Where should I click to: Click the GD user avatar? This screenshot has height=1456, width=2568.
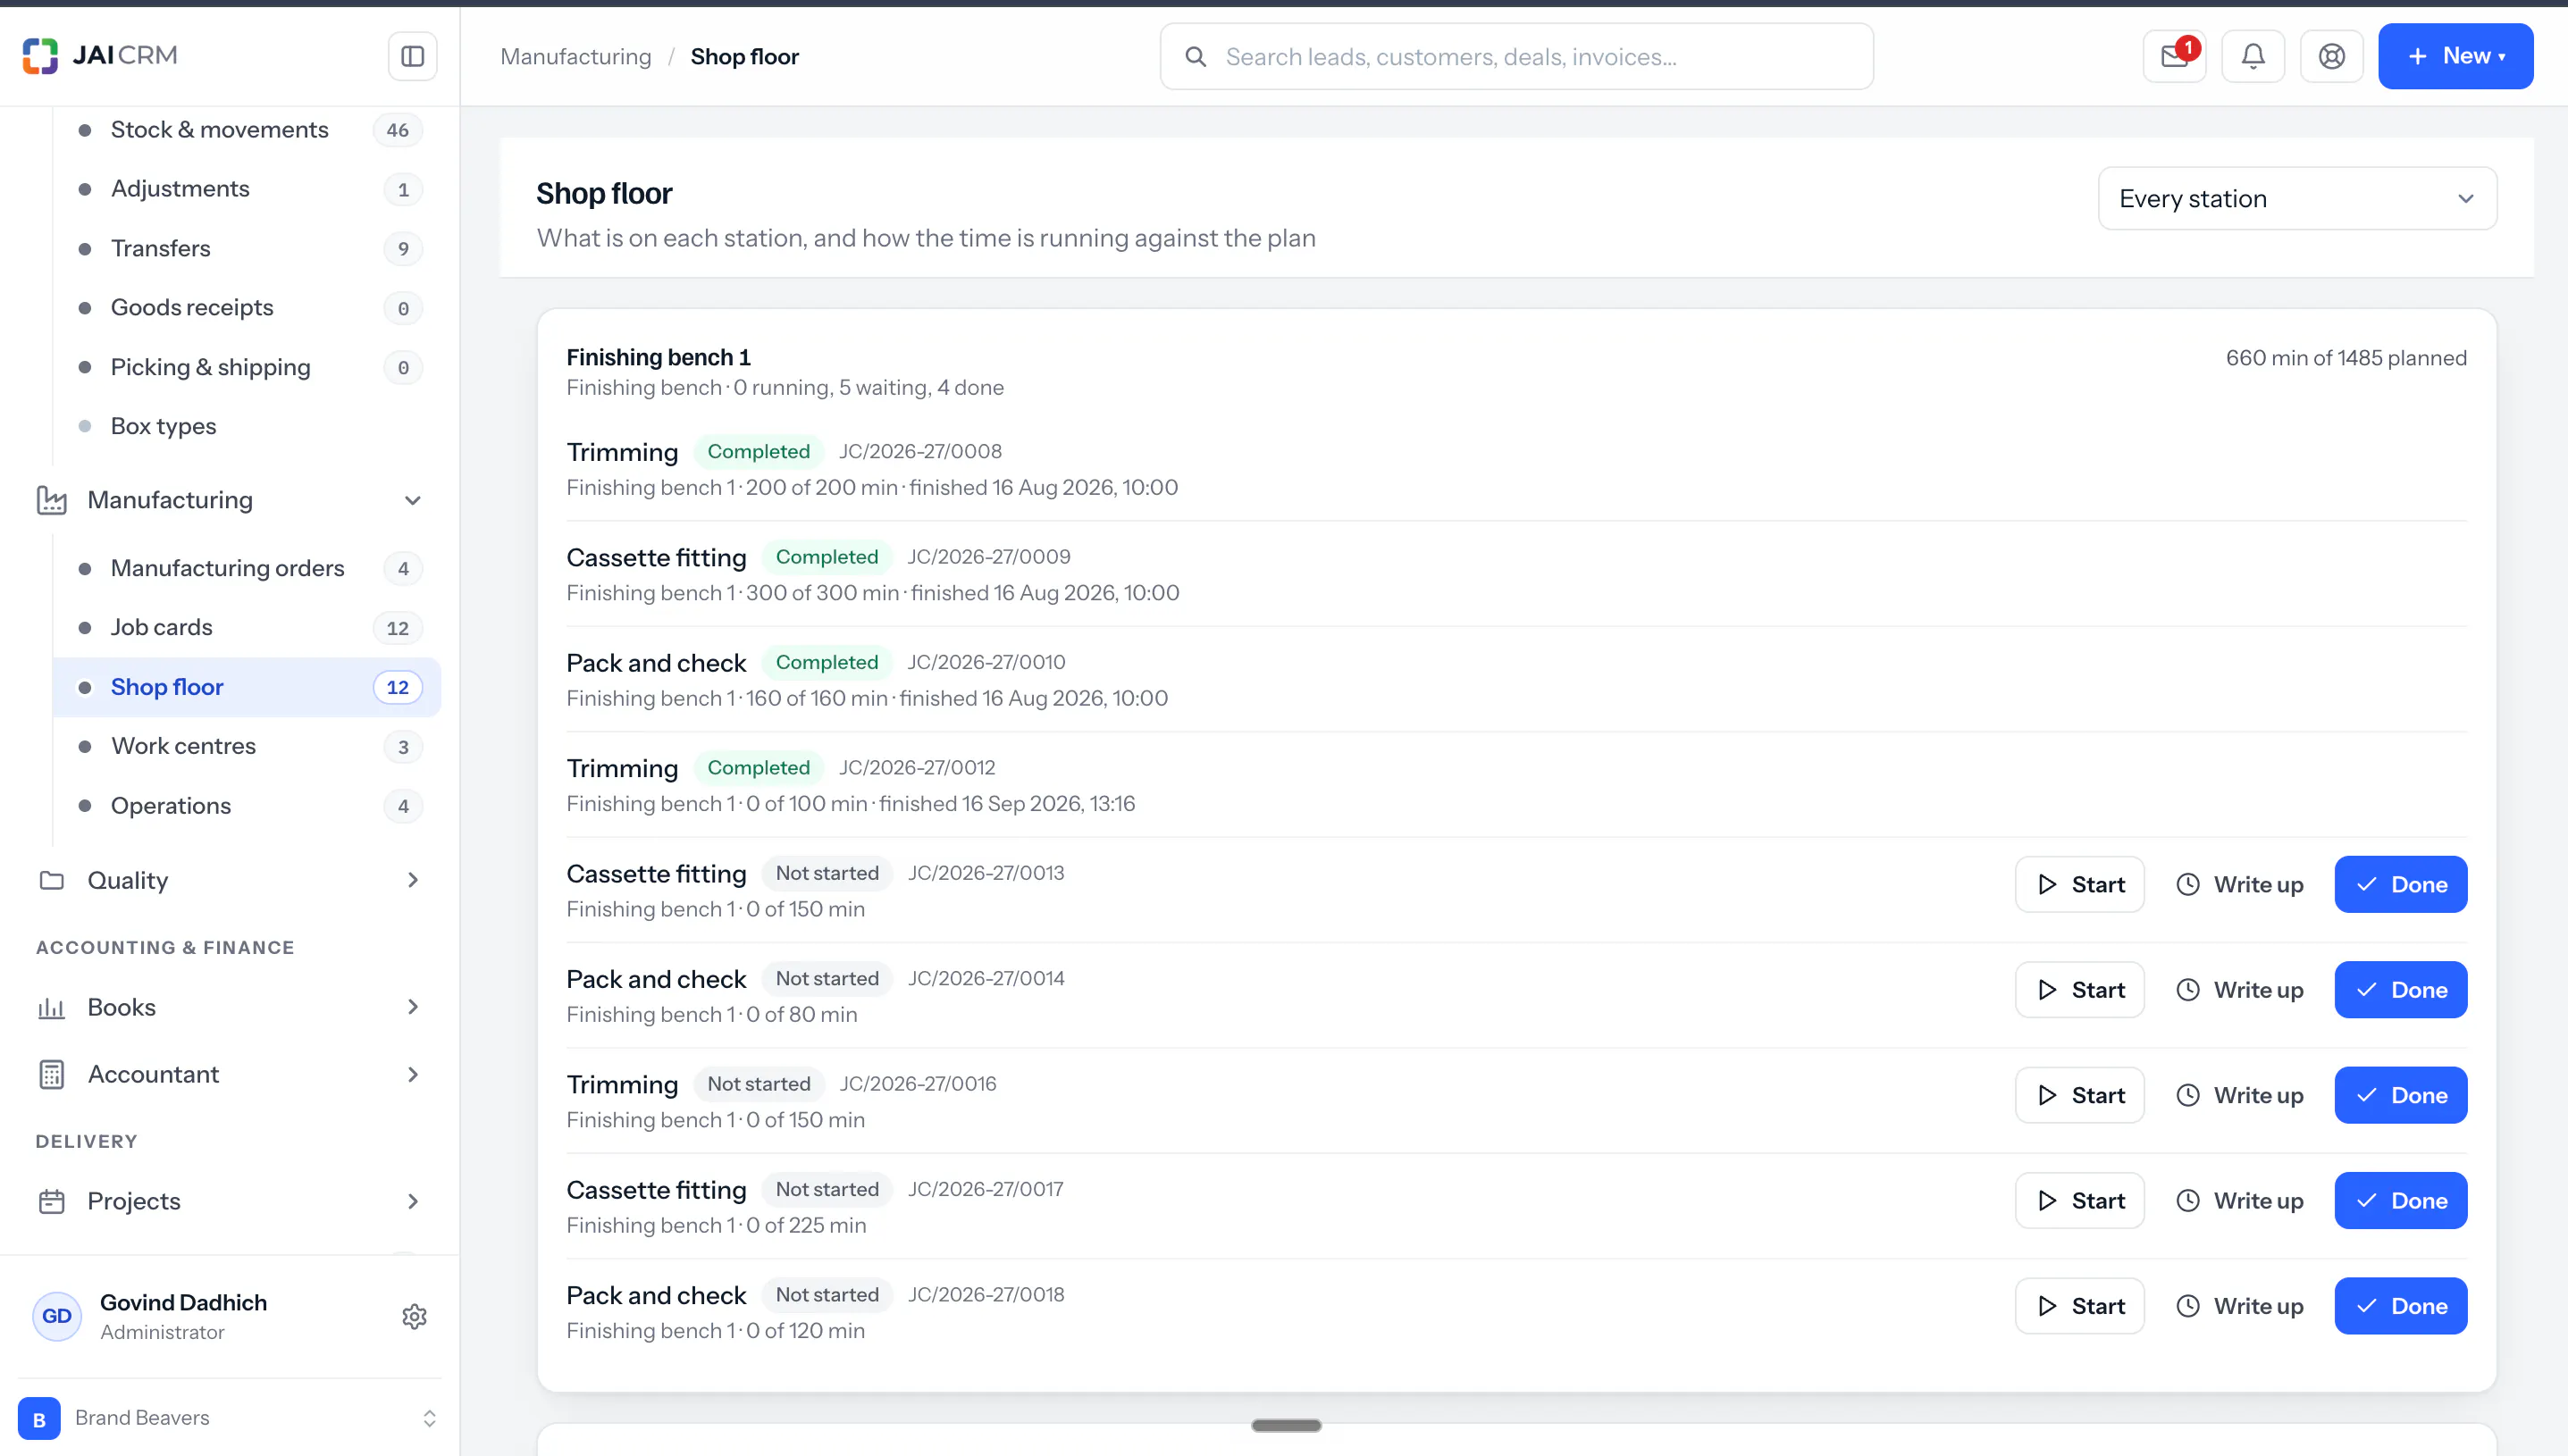[x=57, y=1316]
